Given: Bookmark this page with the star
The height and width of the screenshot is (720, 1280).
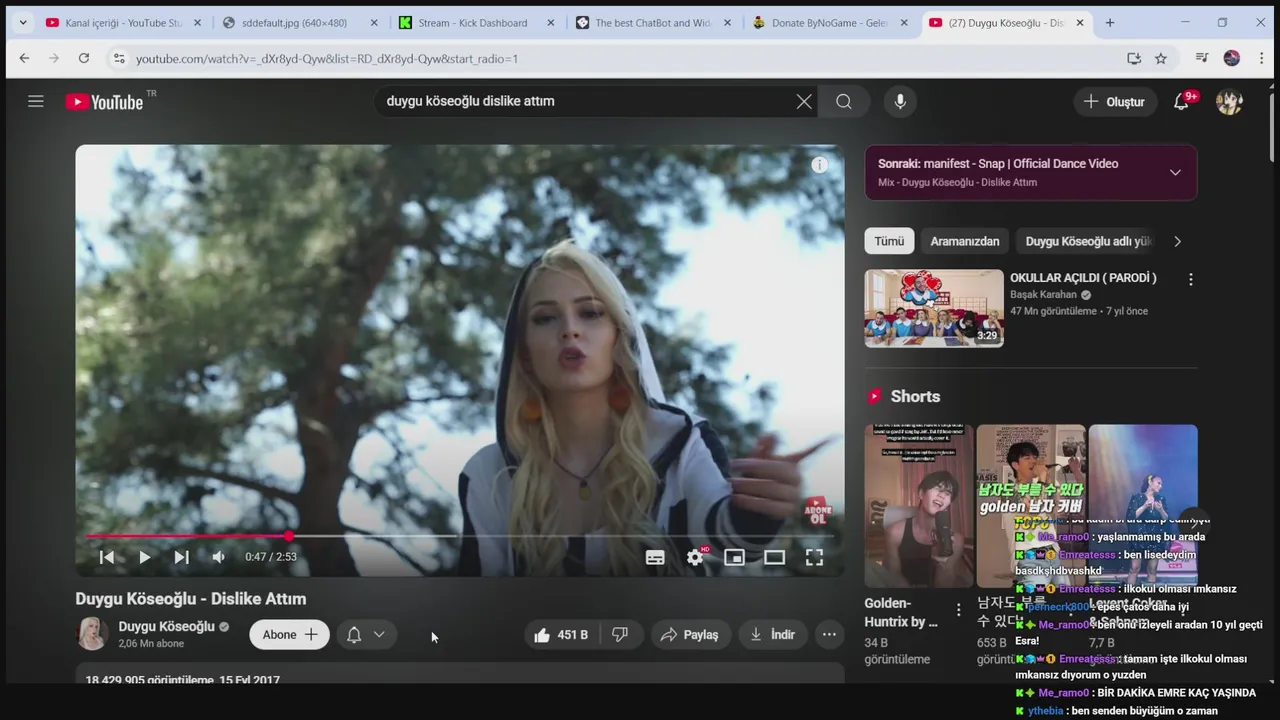Looking at the screenshot, I should (1161, 59).
